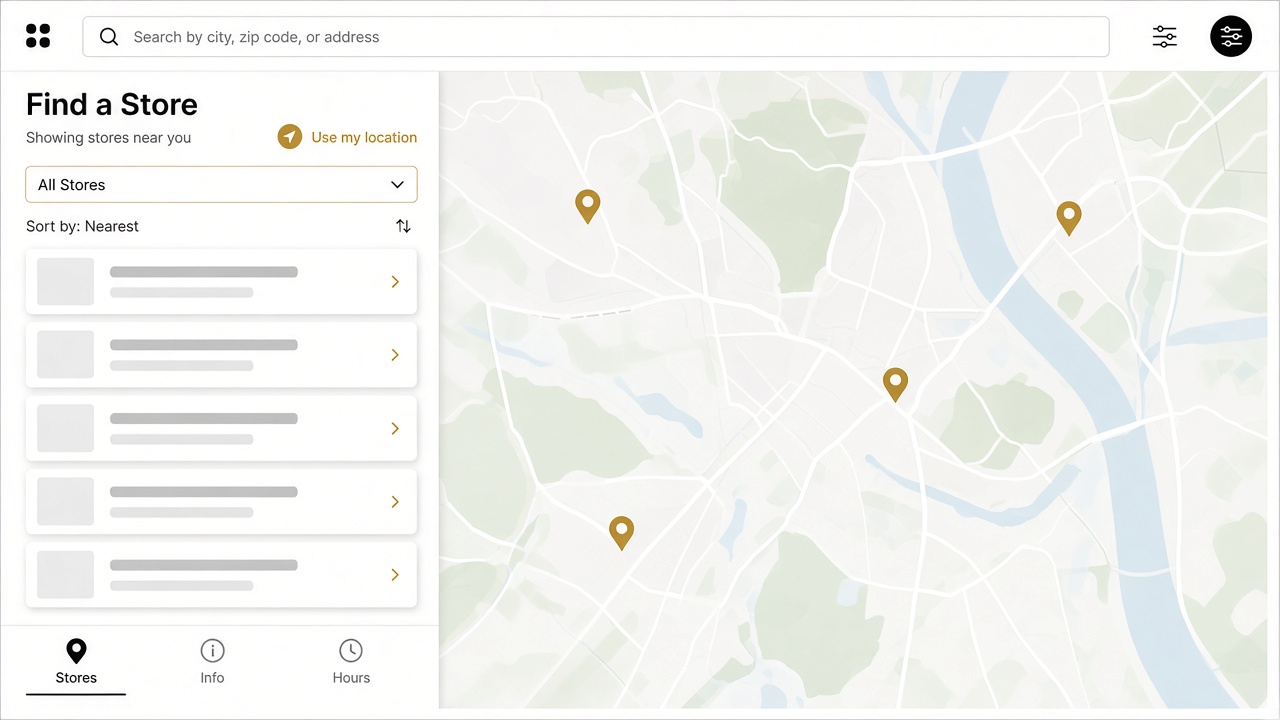Viewport: 1280px width, 720px height.
Task: Click the center map pin
Action: pyautogui.click(x=895, y=384)
